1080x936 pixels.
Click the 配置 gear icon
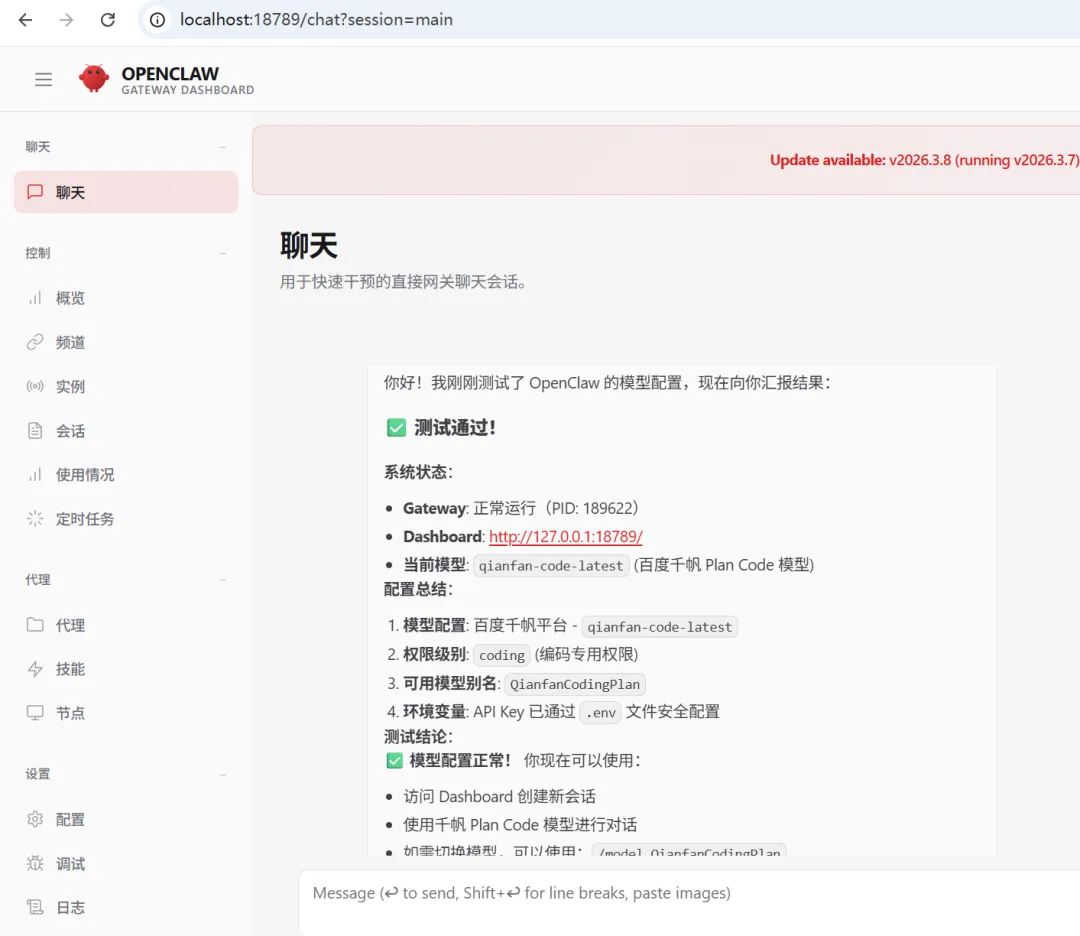coord(35,819)
